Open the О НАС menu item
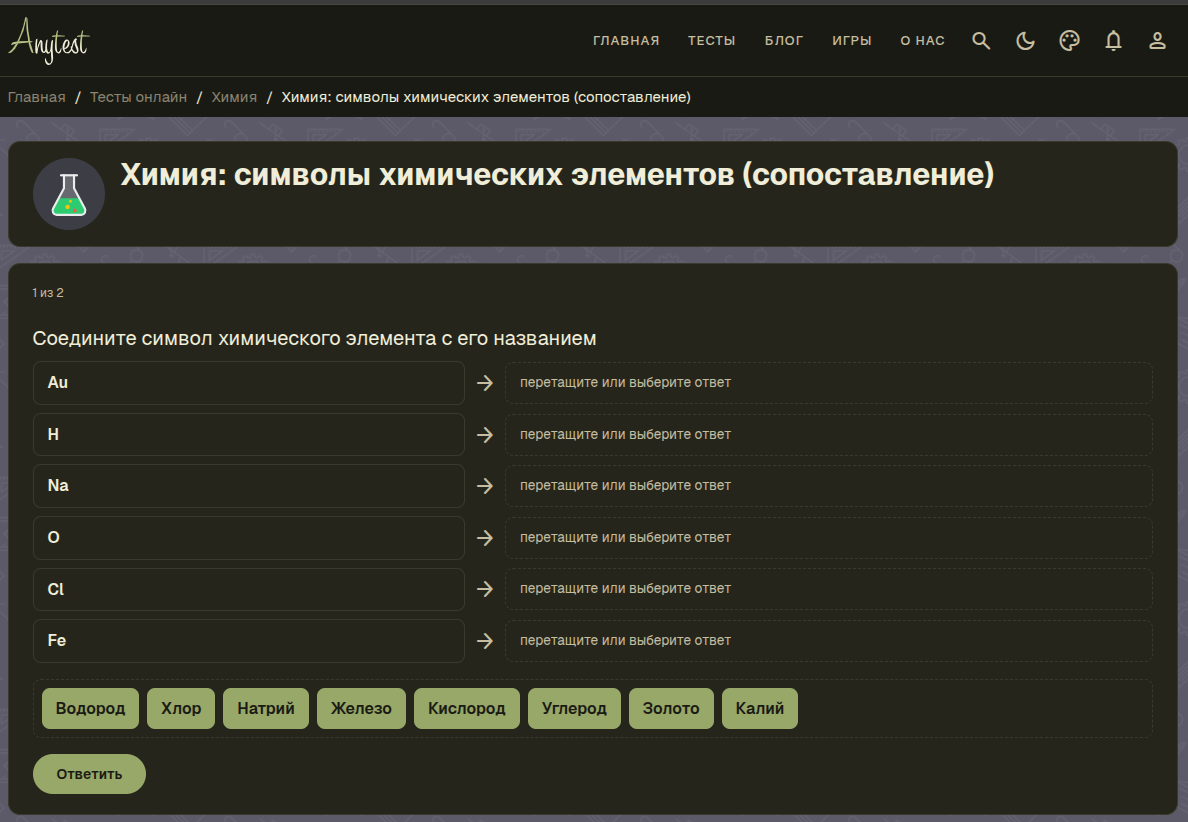 (x=922, y=41)
